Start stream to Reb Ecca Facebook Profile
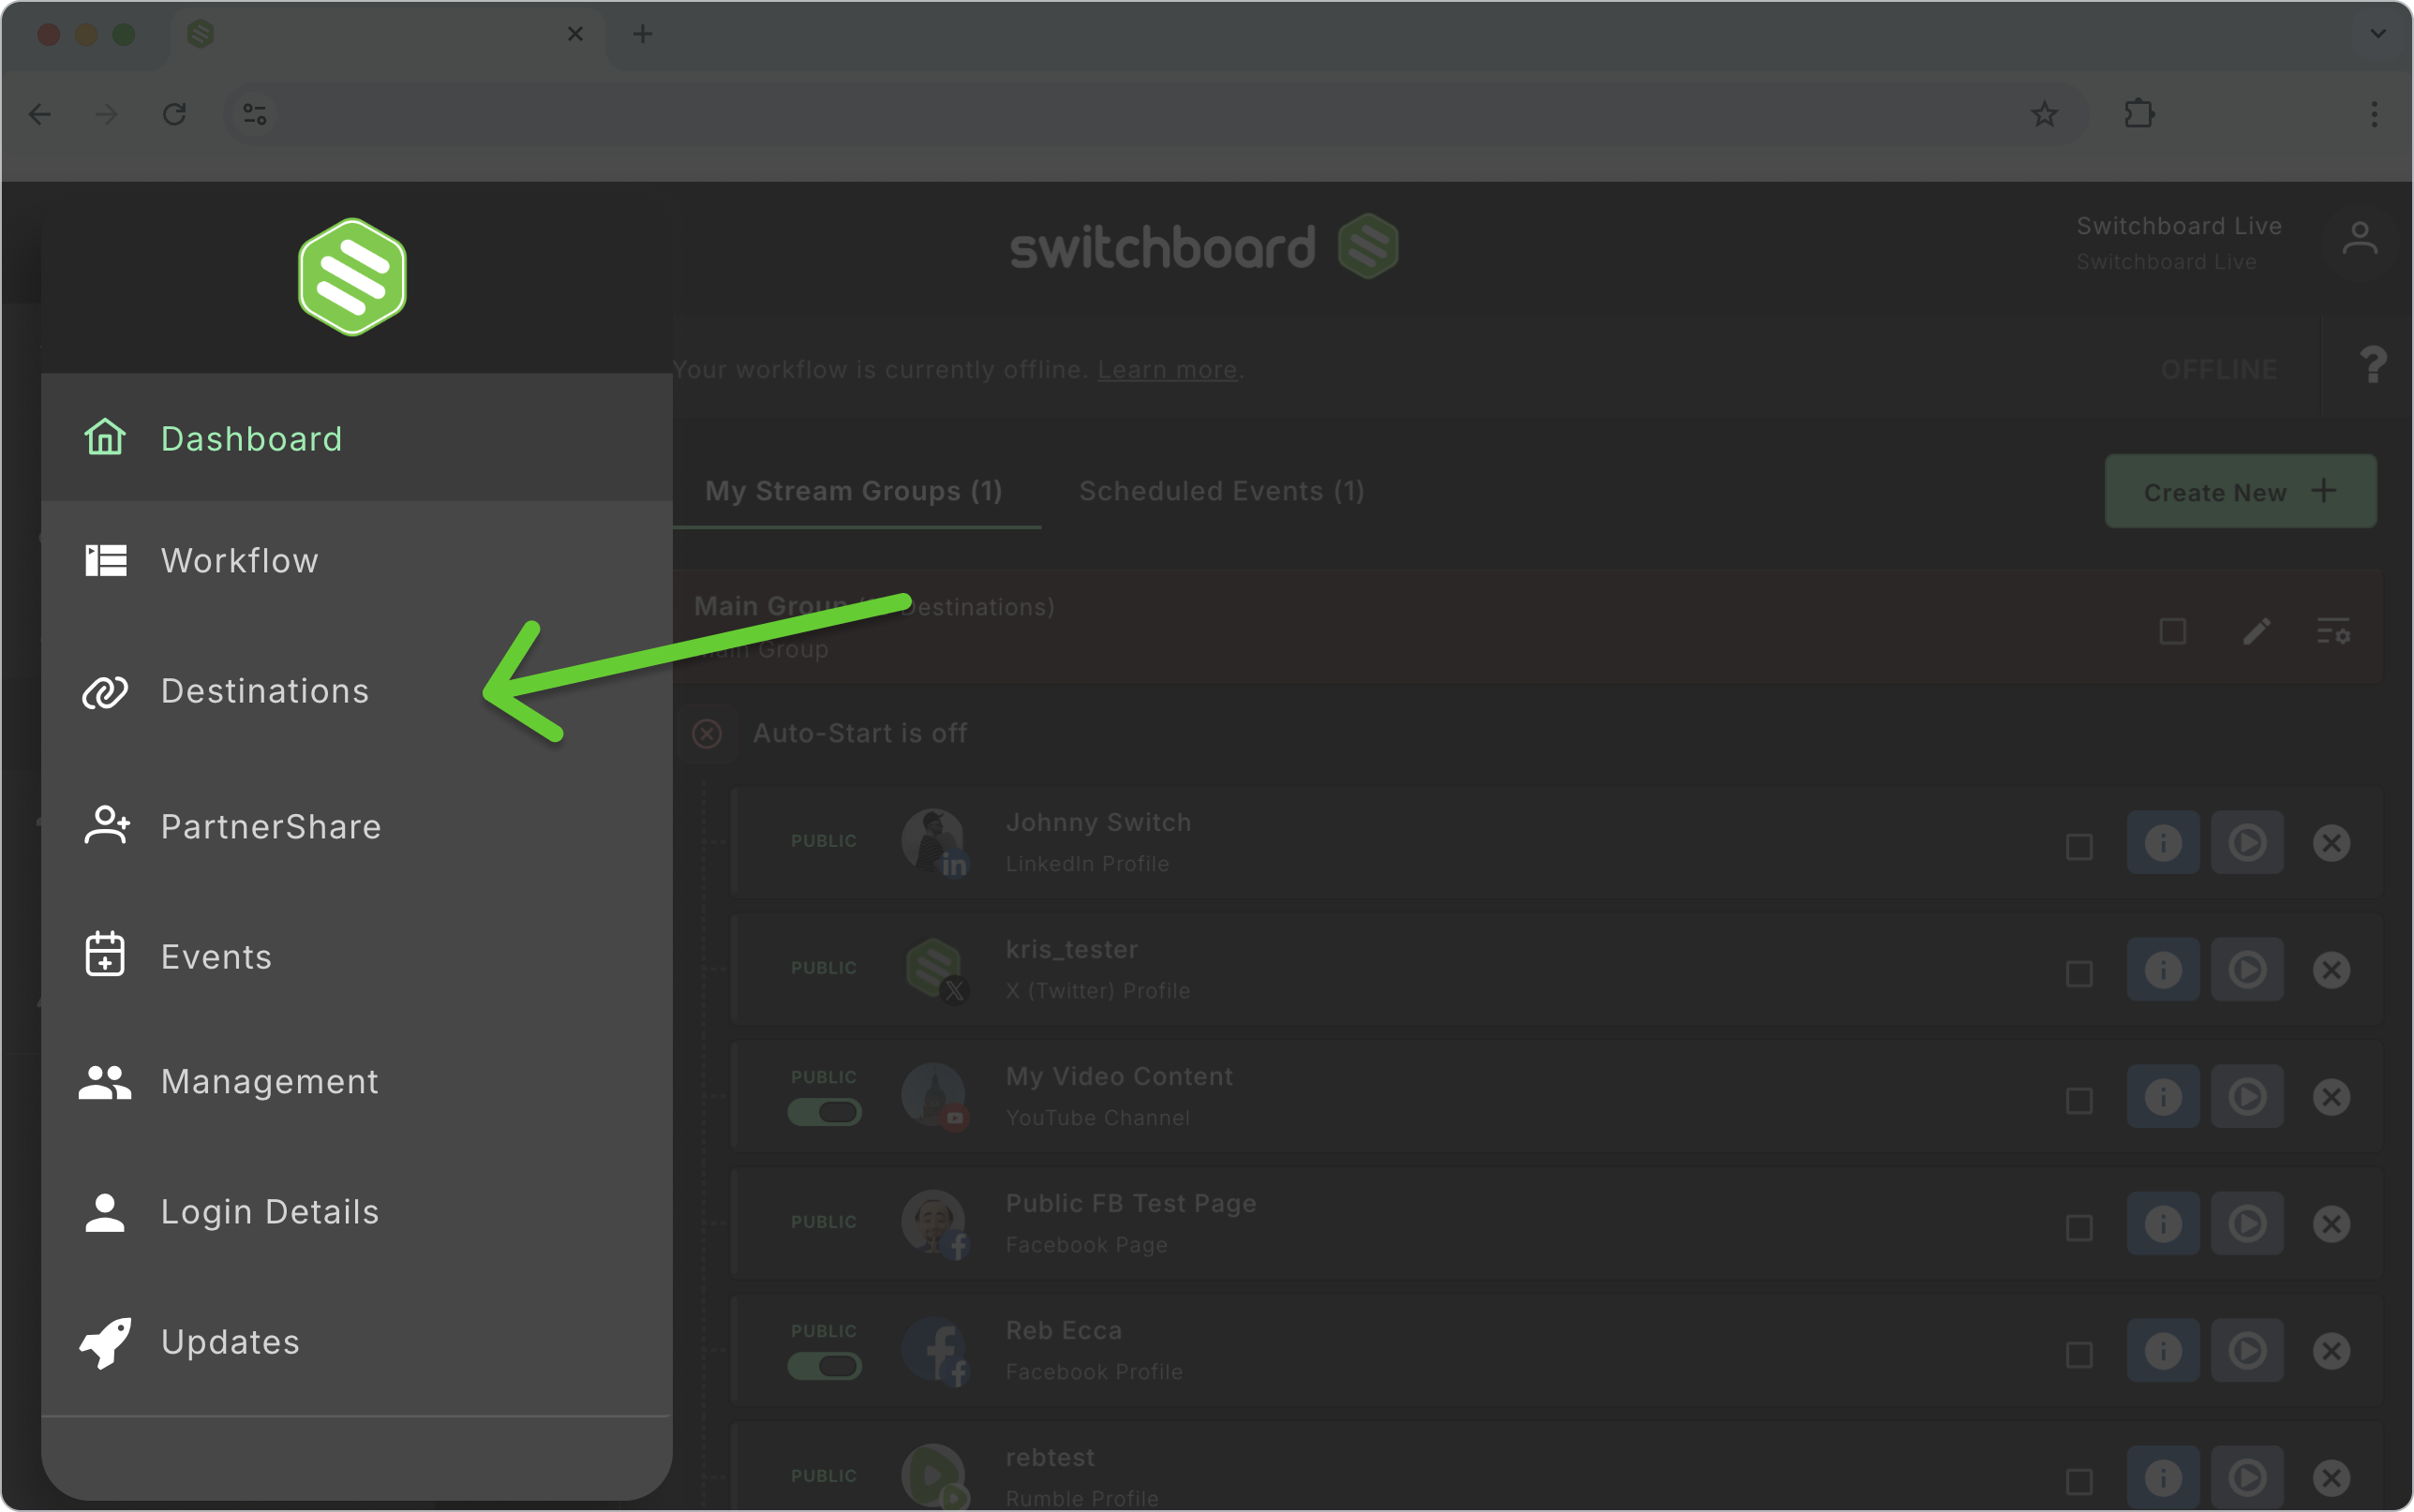Screen dimensions: 2414x1512 (2247, 1351)
